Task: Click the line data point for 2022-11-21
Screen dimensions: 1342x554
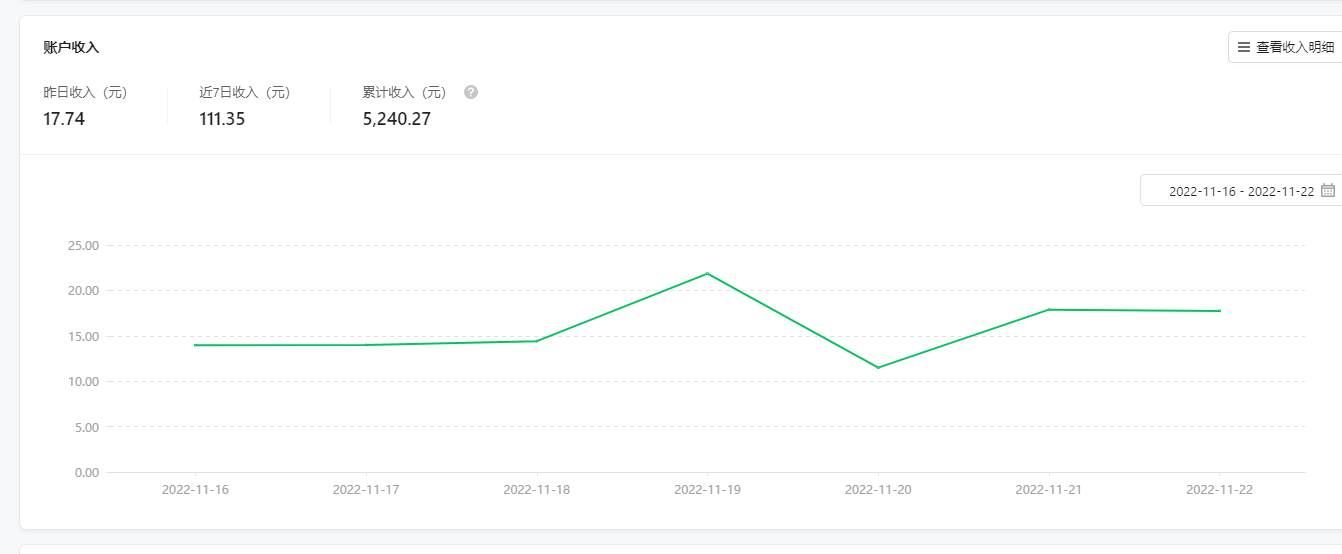Action: [x=1048, y=309]
